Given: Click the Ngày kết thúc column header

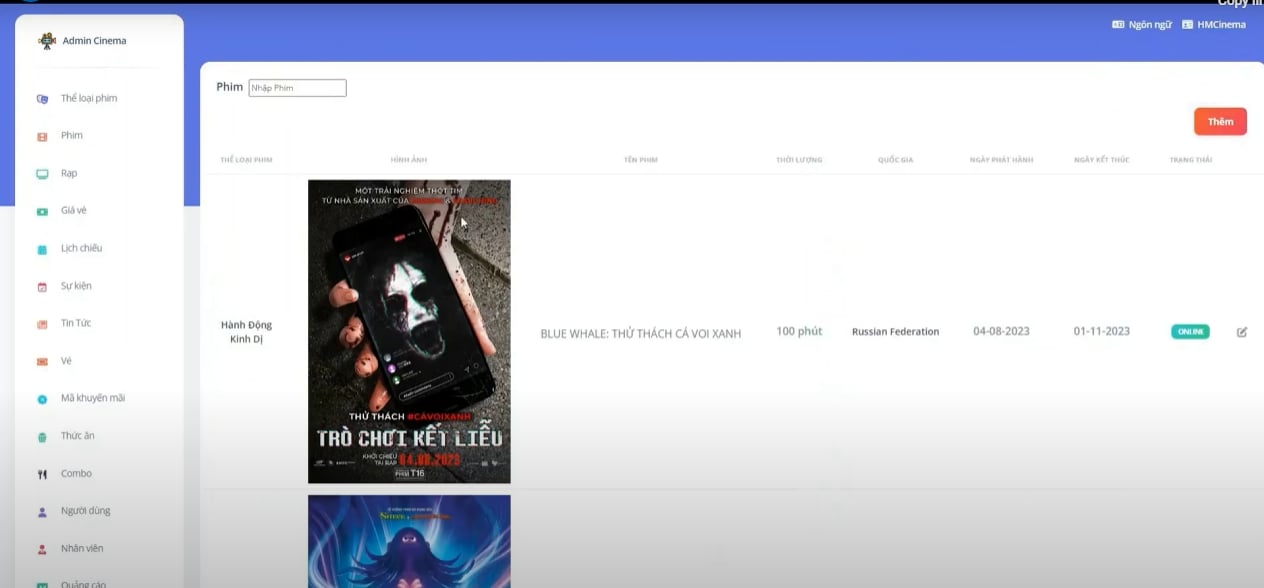Looking at the screenshot, I should point(1102,160).
